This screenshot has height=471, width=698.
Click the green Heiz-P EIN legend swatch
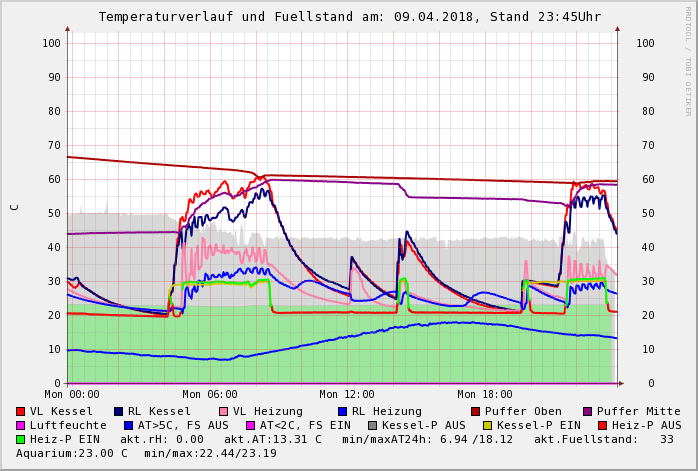click(x=21, y=439)
